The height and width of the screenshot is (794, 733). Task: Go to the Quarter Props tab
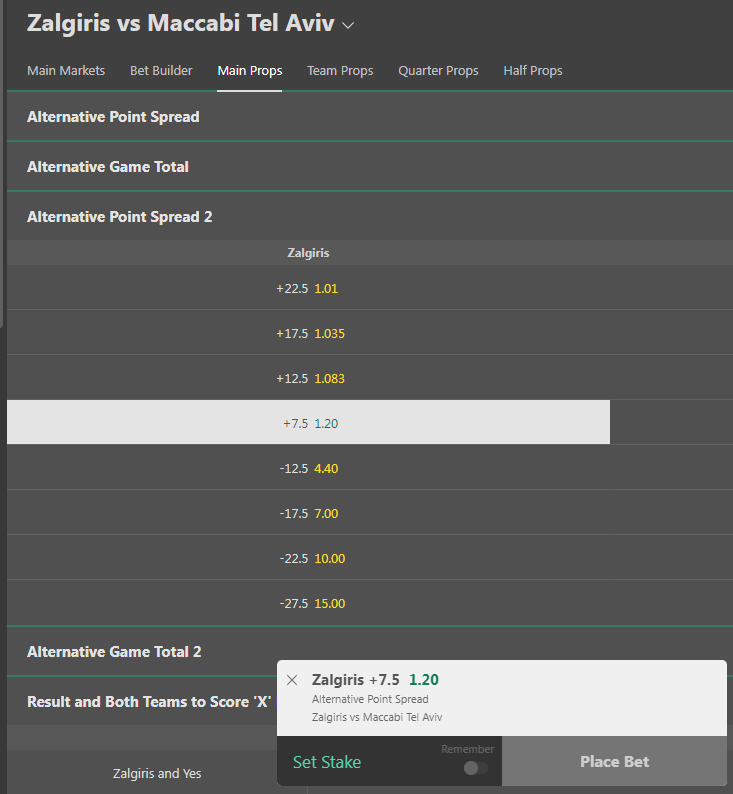pos(438,71)
